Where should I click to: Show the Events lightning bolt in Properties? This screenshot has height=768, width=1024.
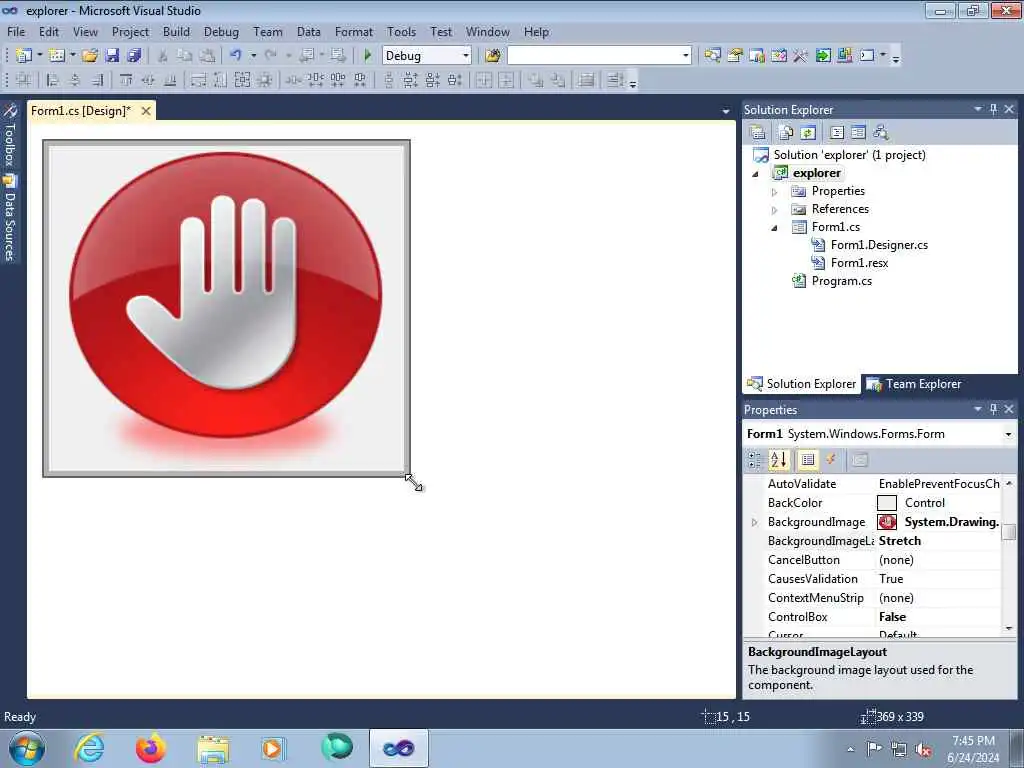(831, 460)
